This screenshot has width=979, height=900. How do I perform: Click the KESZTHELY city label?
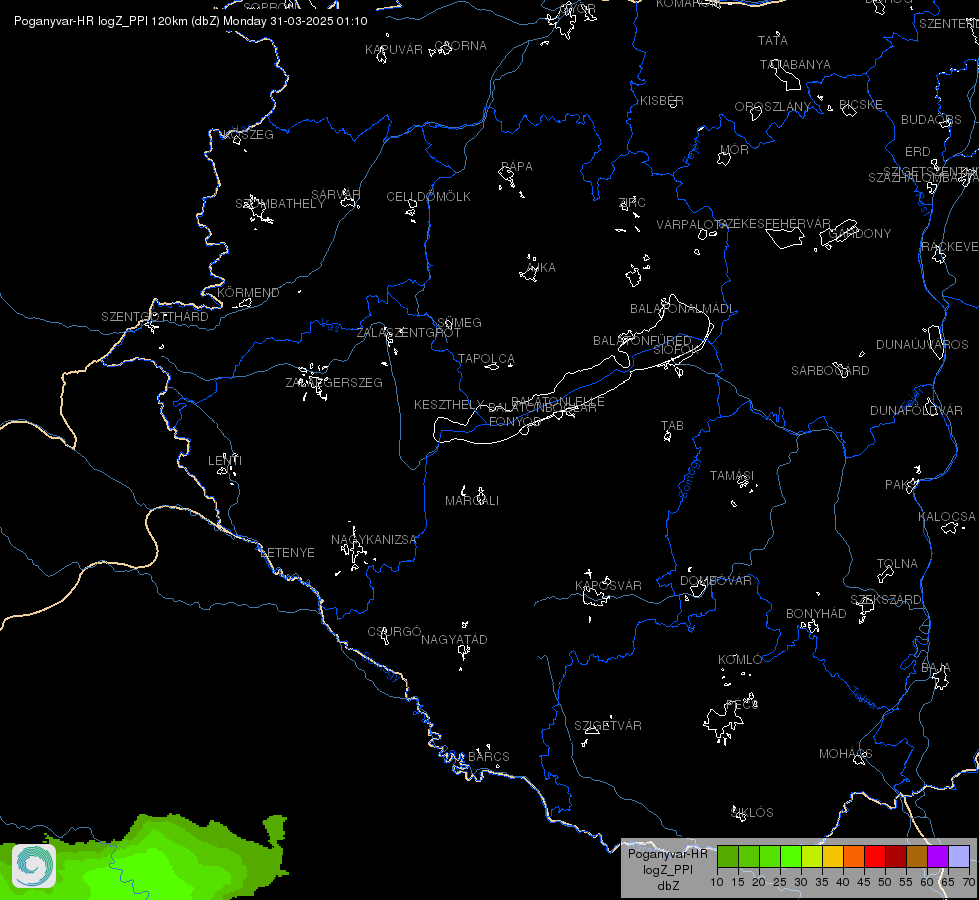pos(449,405)
